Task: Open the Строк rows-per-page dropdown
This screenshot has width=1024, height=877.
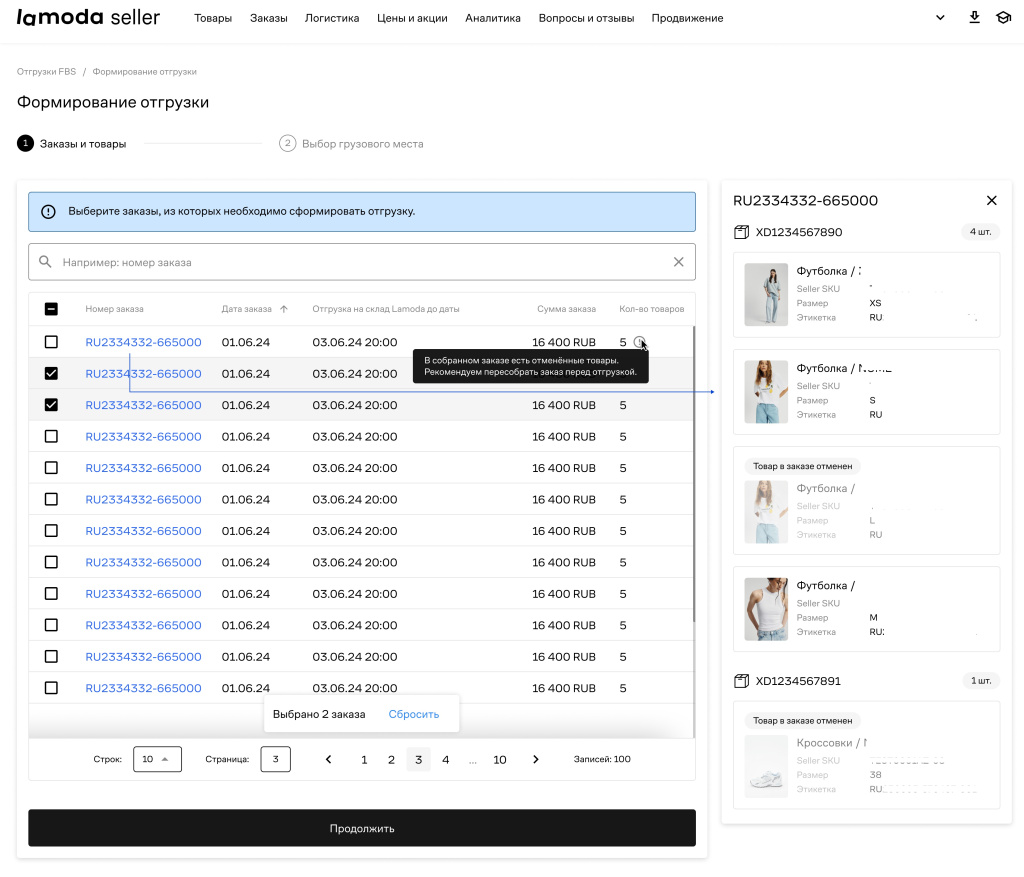Action: coord(156,759)
